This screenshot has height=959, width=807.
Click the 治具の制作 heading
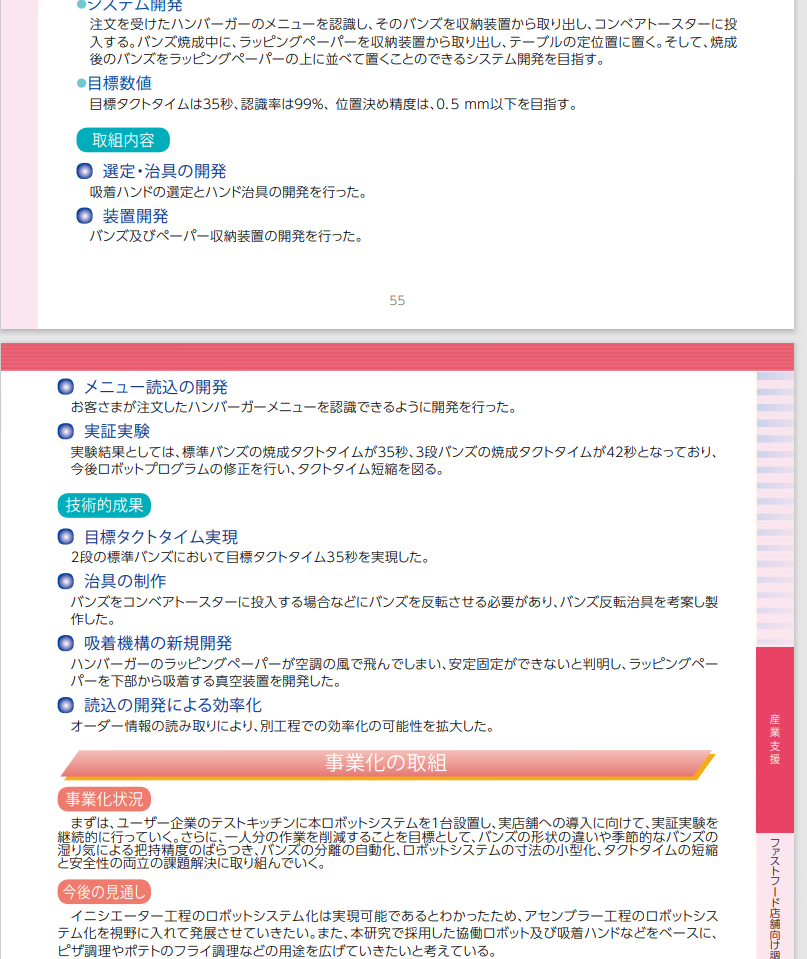[x=125, y=581]
